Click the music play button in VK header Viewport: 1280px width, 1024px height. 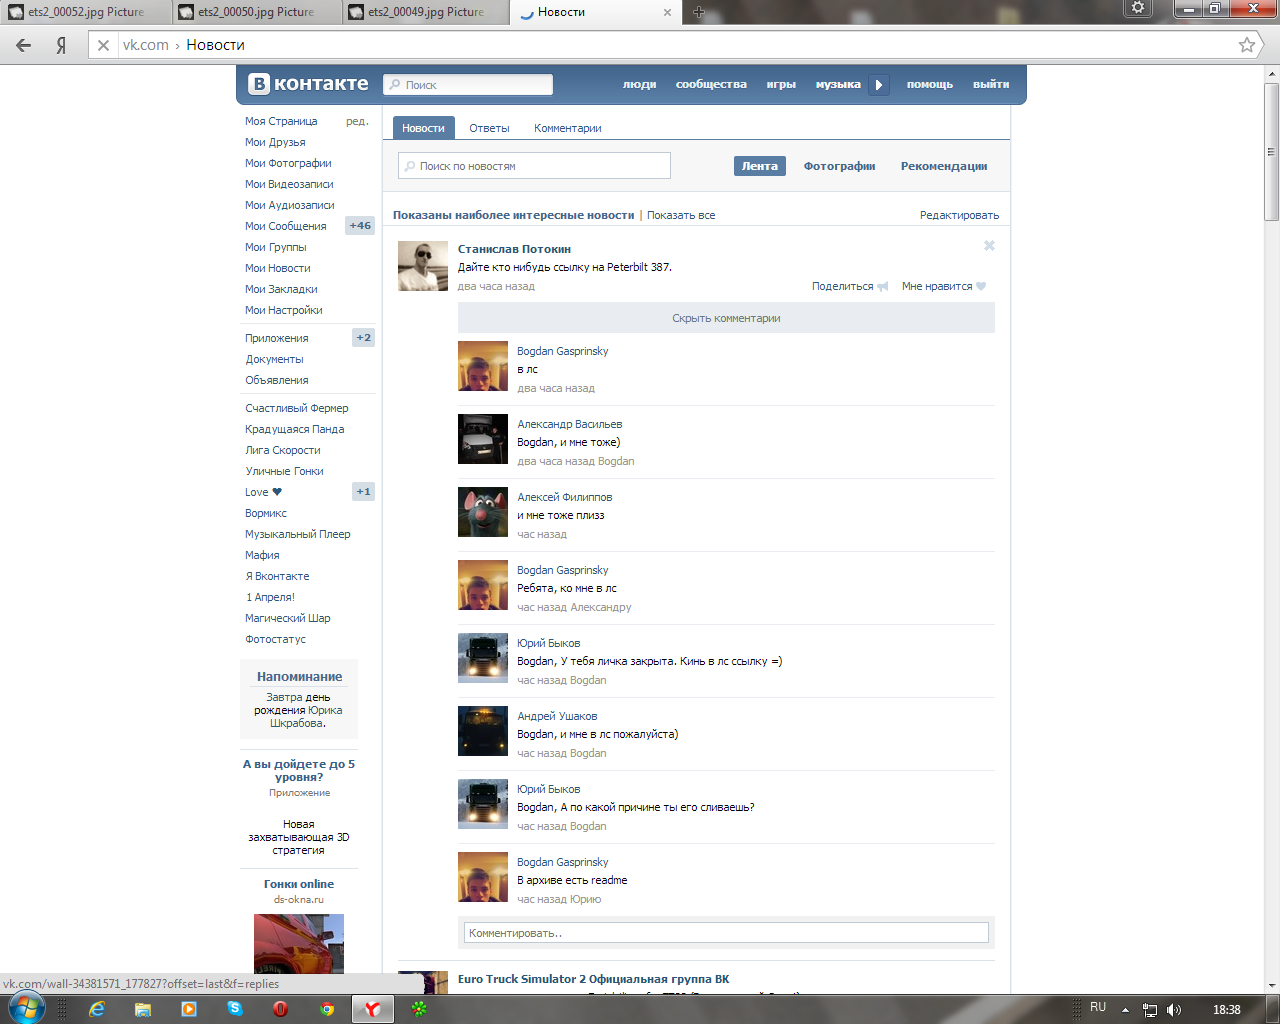(x=878, y=85)
